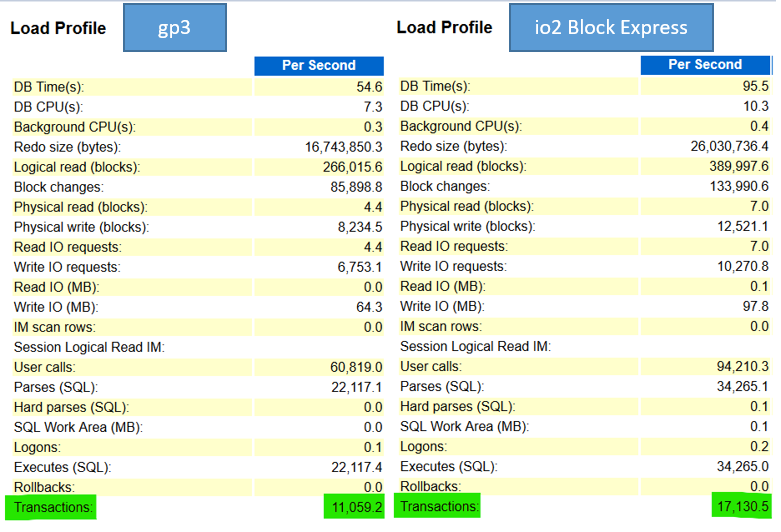Select gp3 IM scan rows label
The image size is (781, 532).
click(55, 327)
